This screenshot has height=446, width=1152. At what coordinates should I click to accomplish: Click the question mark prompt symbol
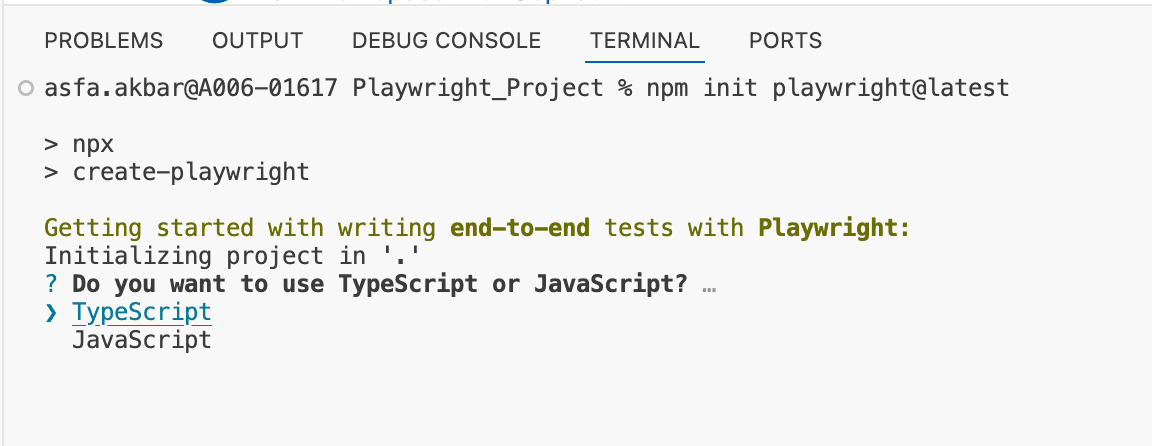[x=52, y=284]
